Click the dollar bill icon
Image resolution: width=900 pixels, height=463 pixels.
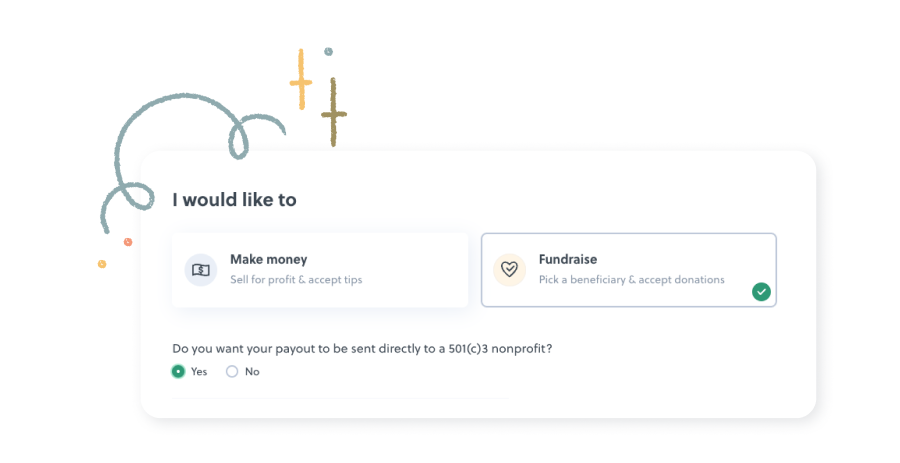click(201, 269)
